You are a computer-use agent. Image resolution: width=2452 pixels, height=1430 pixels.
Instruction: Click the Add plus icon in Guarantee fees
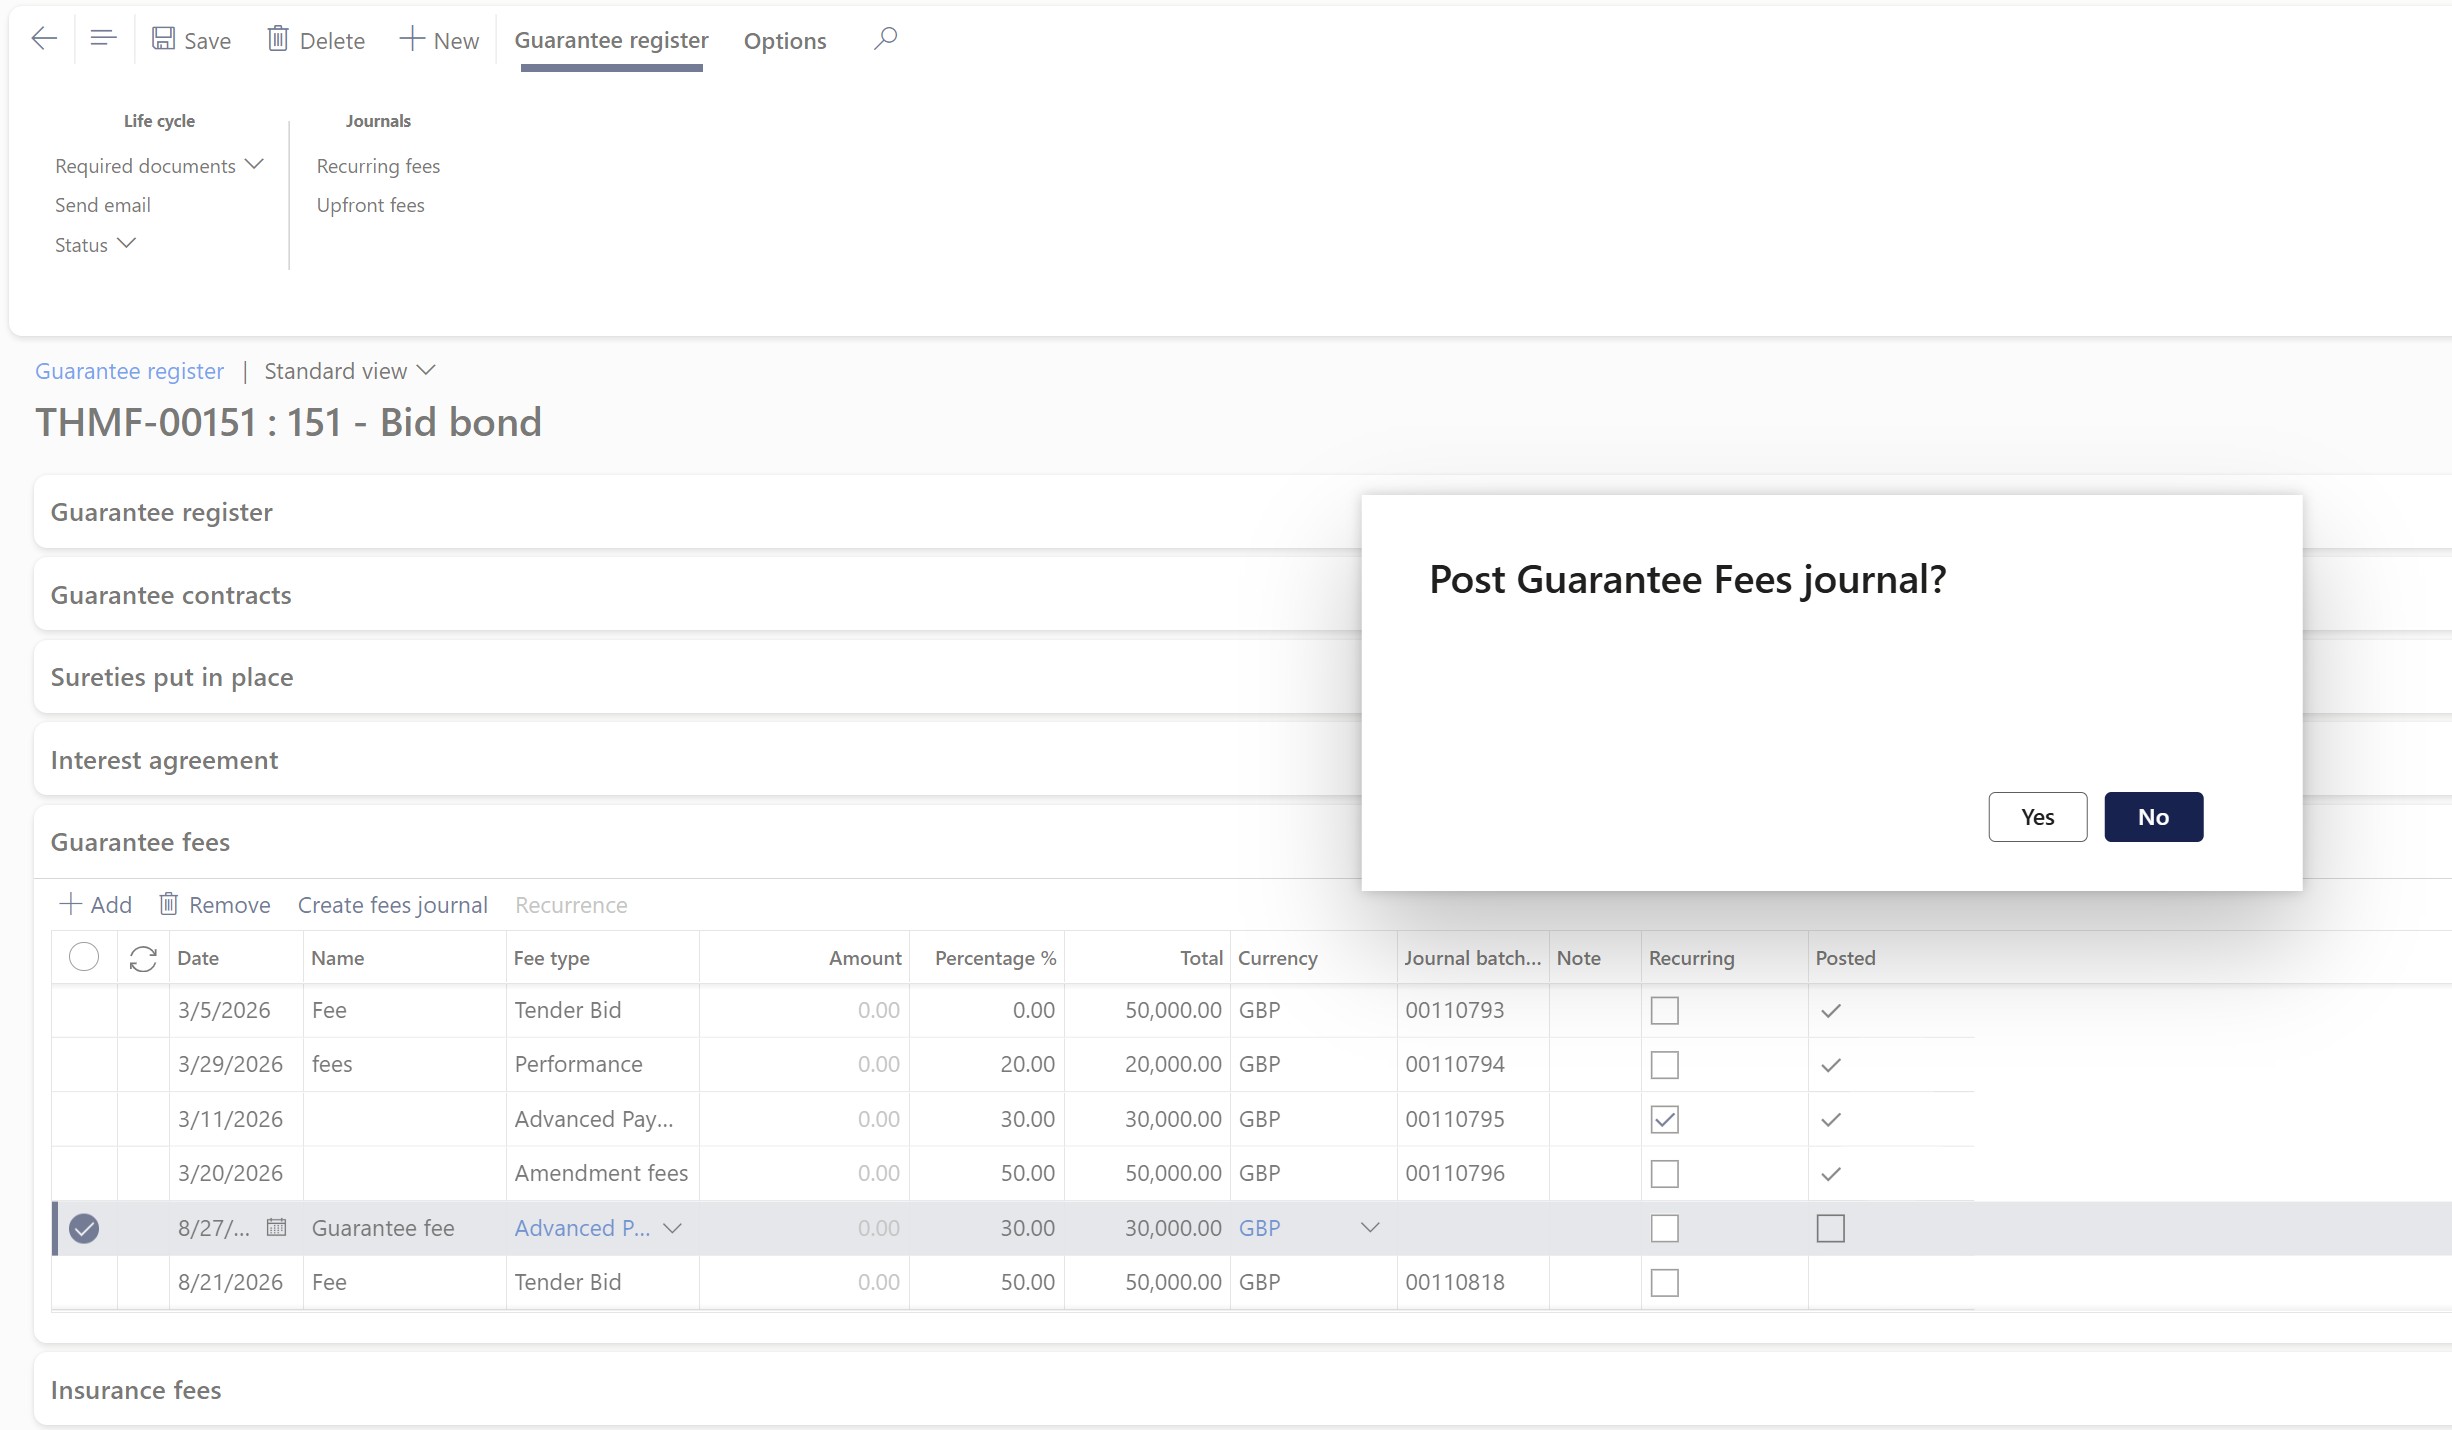coord(70,904)
